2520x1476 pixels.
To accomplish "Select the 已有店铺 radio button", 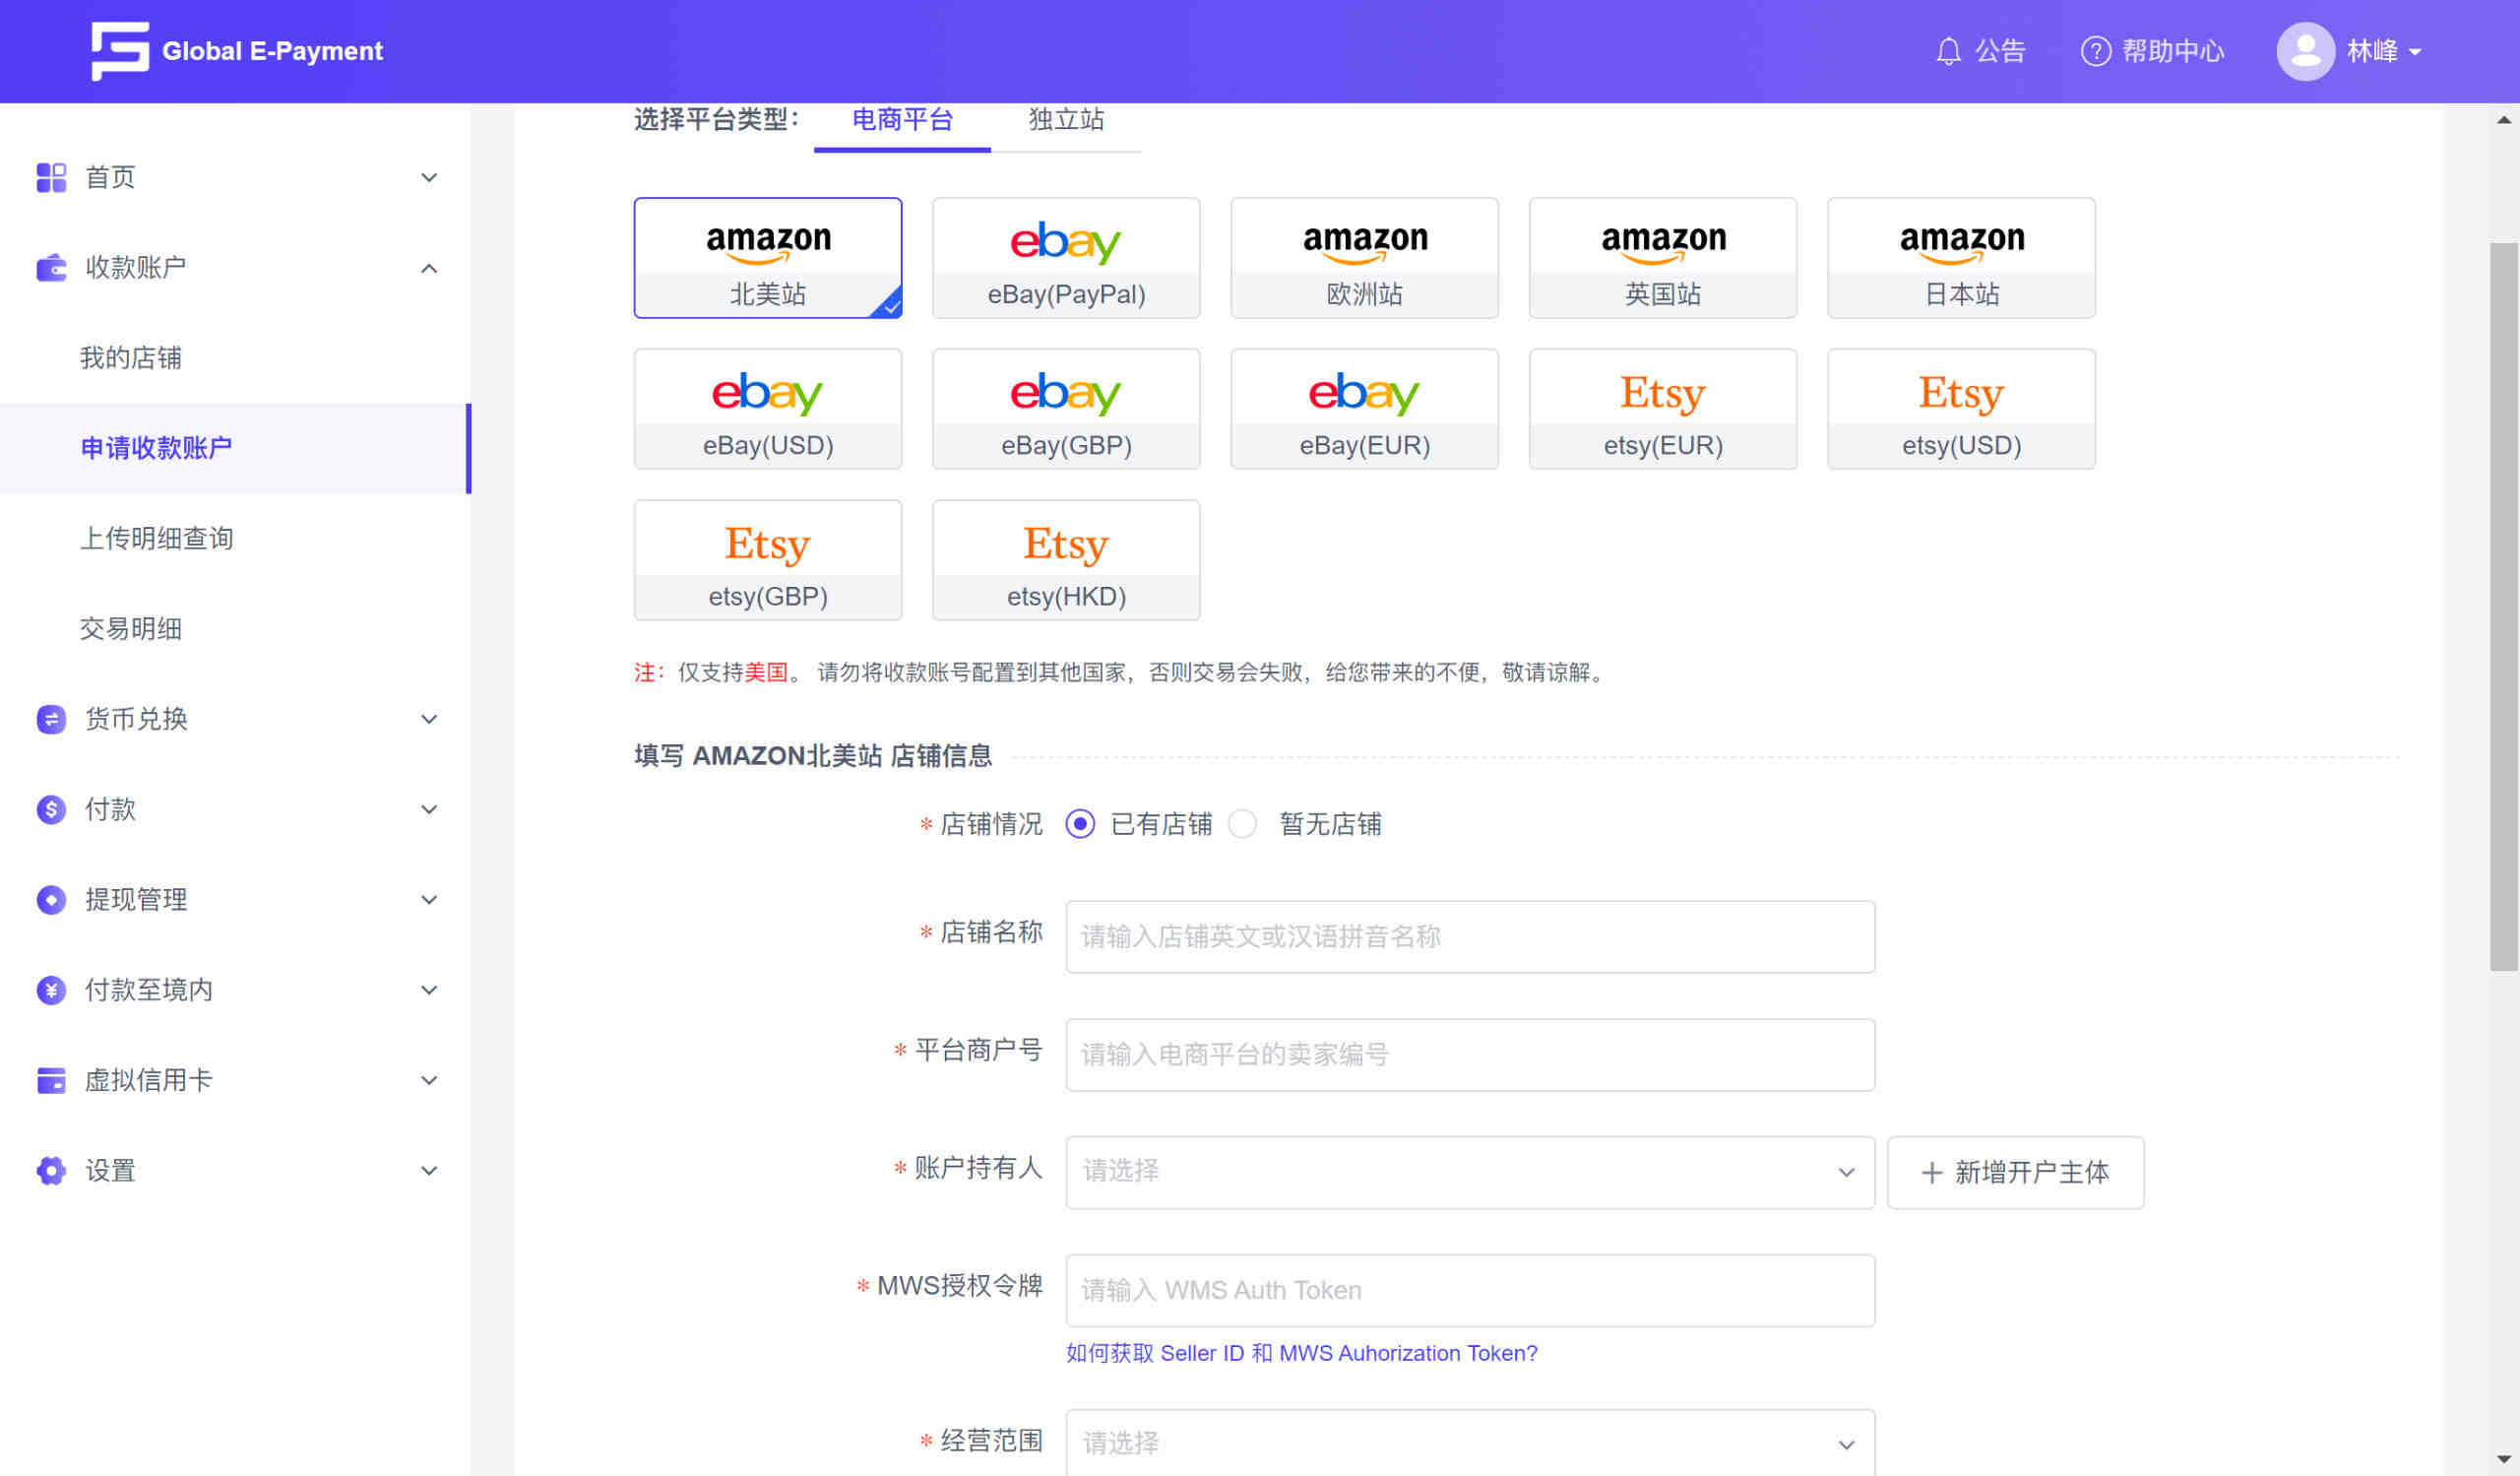I will coord(1080,824).
